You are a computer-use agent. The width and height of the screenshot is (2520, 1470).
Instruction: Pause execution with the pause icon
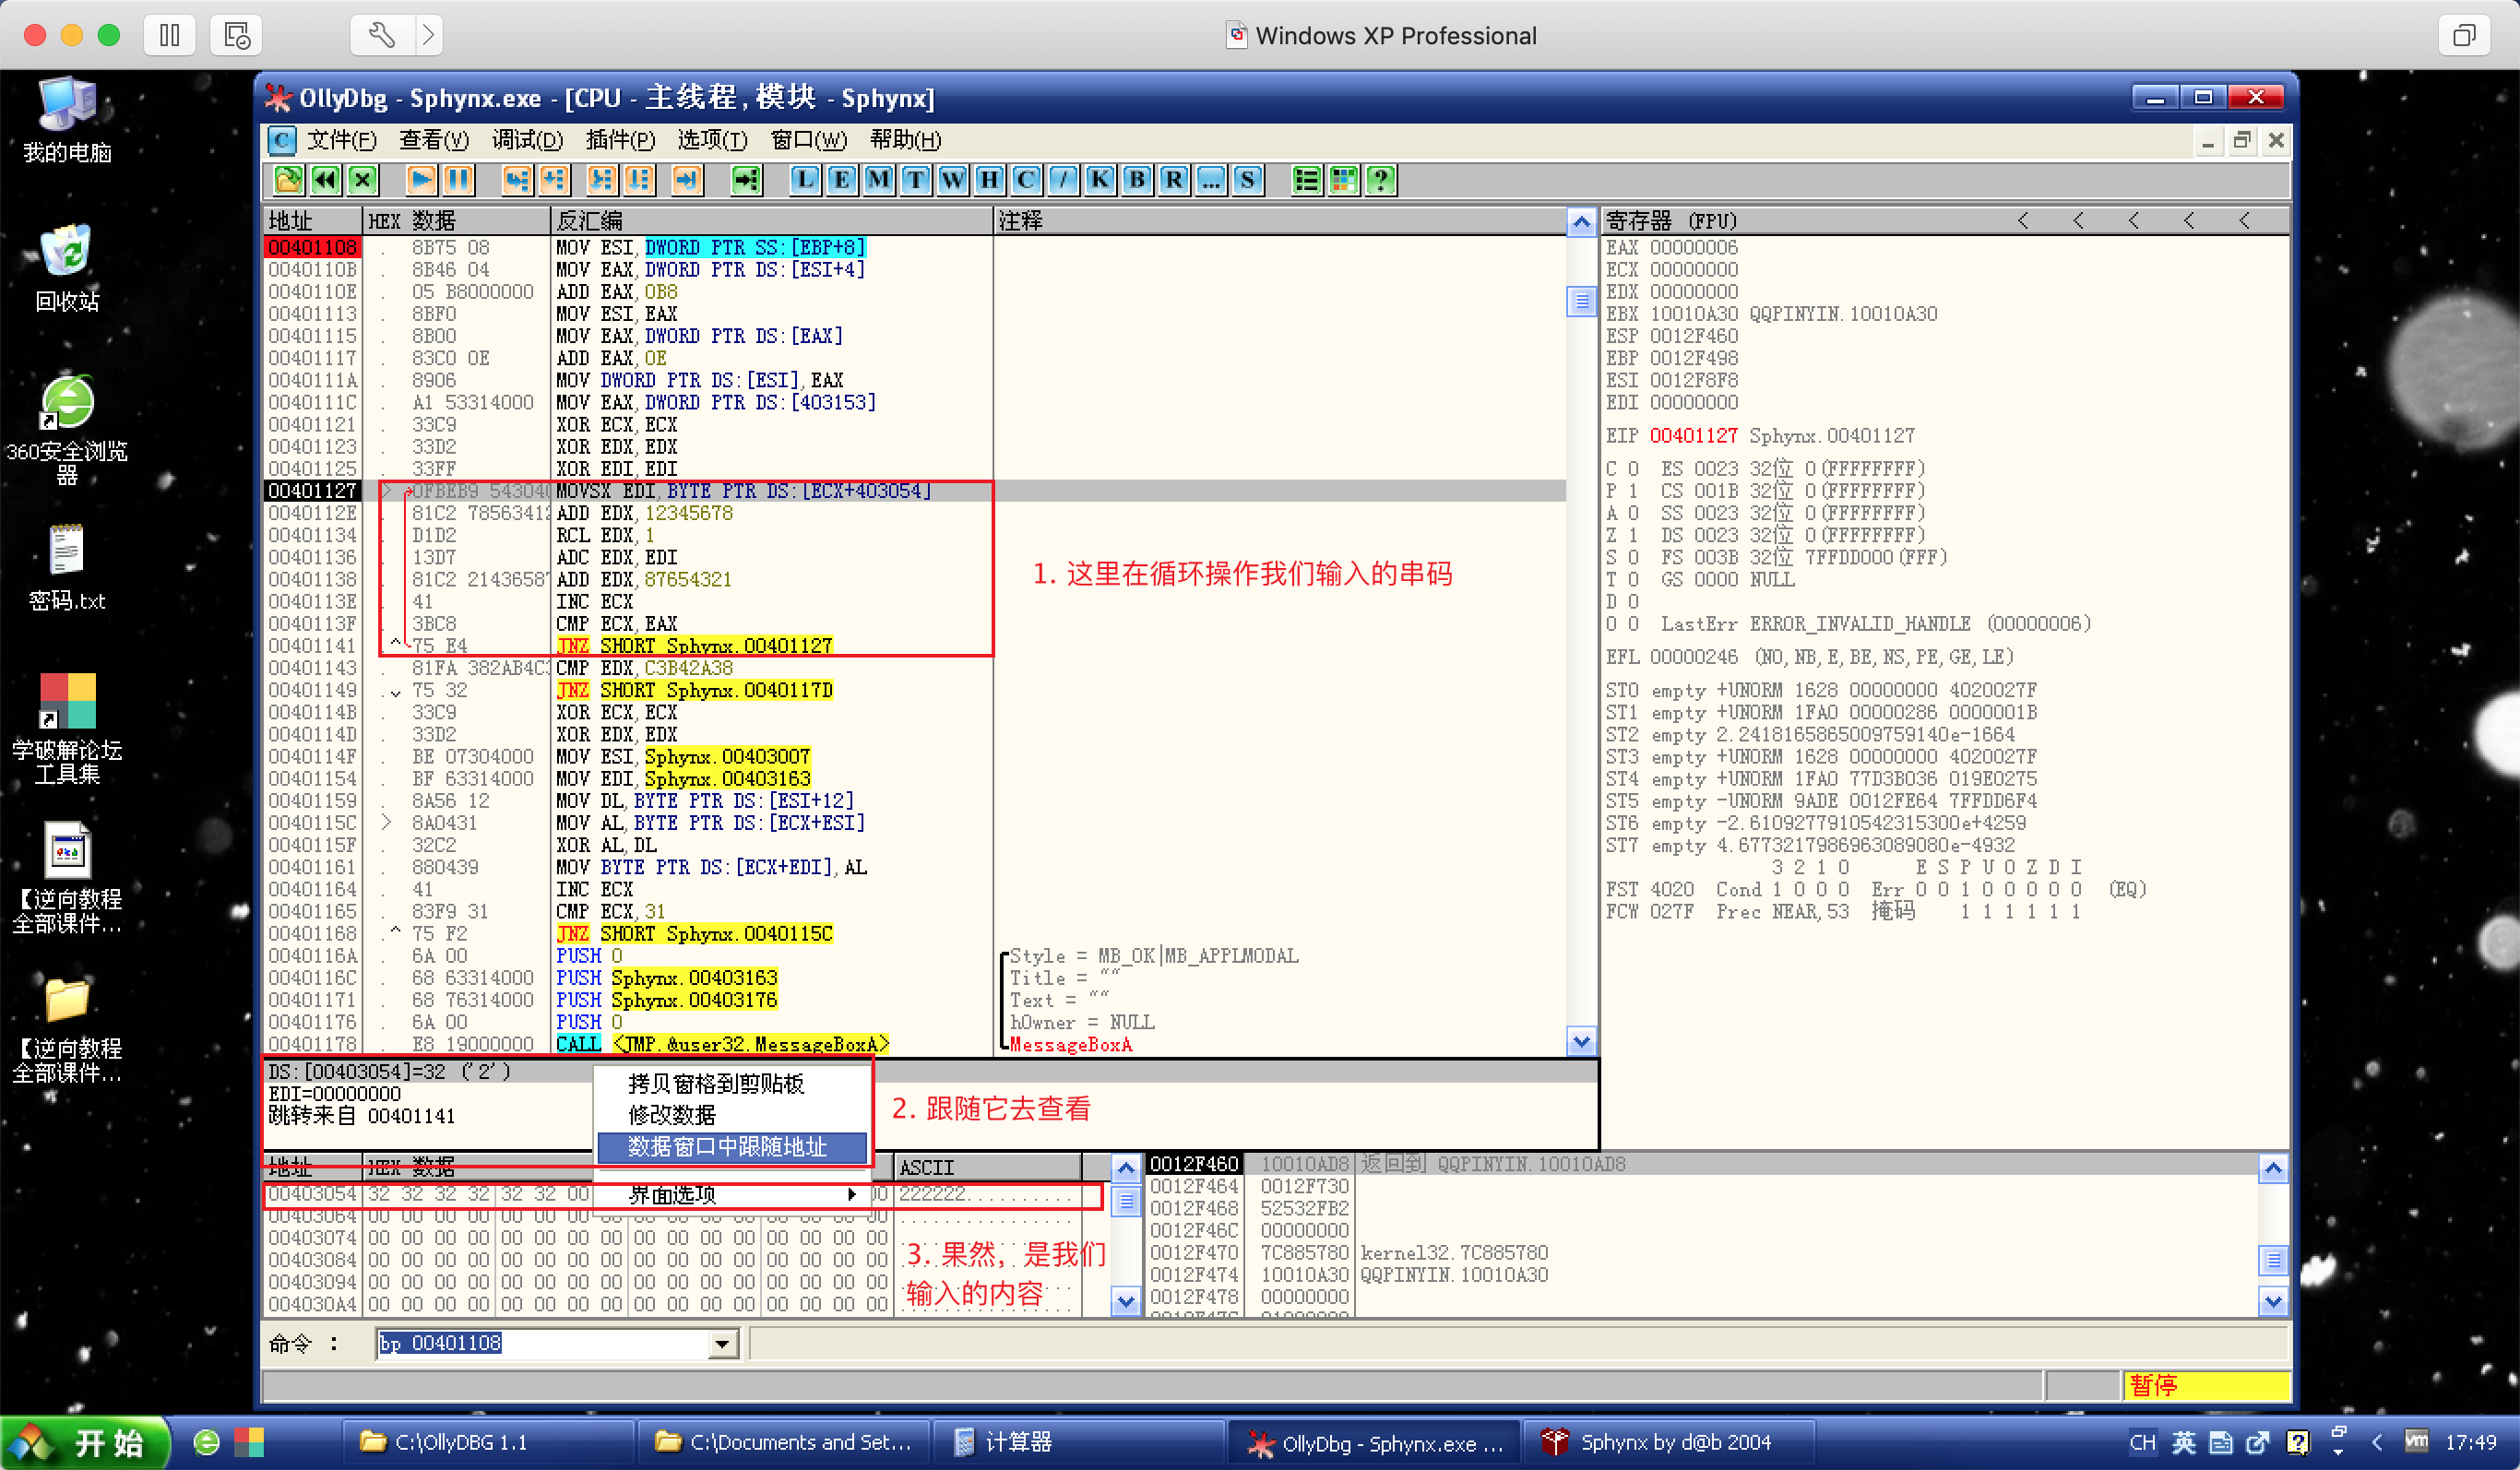pos(458,180)
